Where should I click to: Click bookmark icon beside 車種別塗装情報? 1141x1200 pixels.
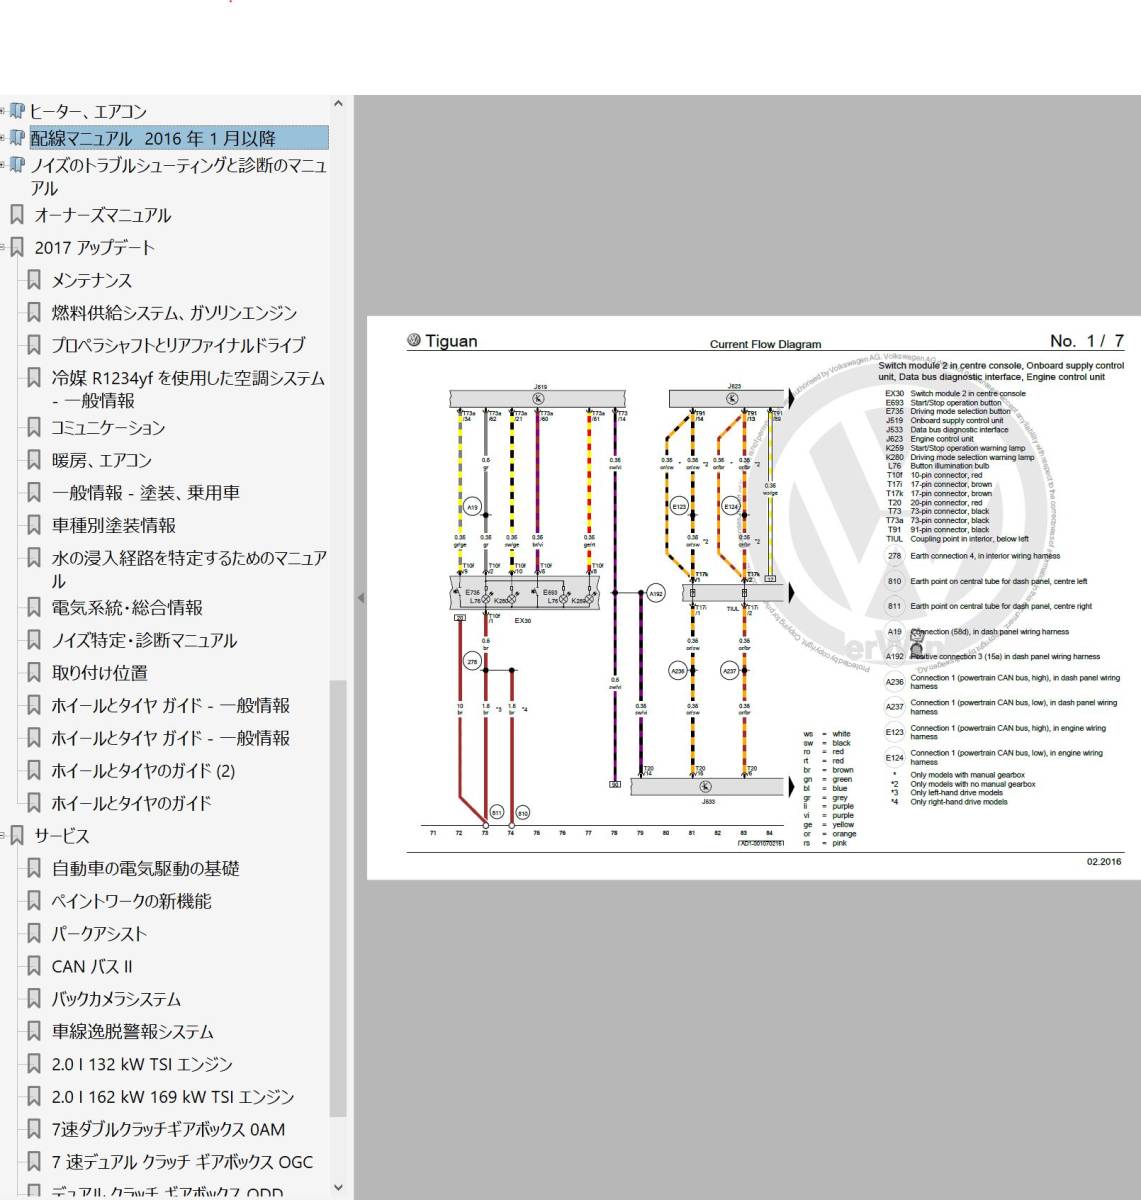click(33, 525)
